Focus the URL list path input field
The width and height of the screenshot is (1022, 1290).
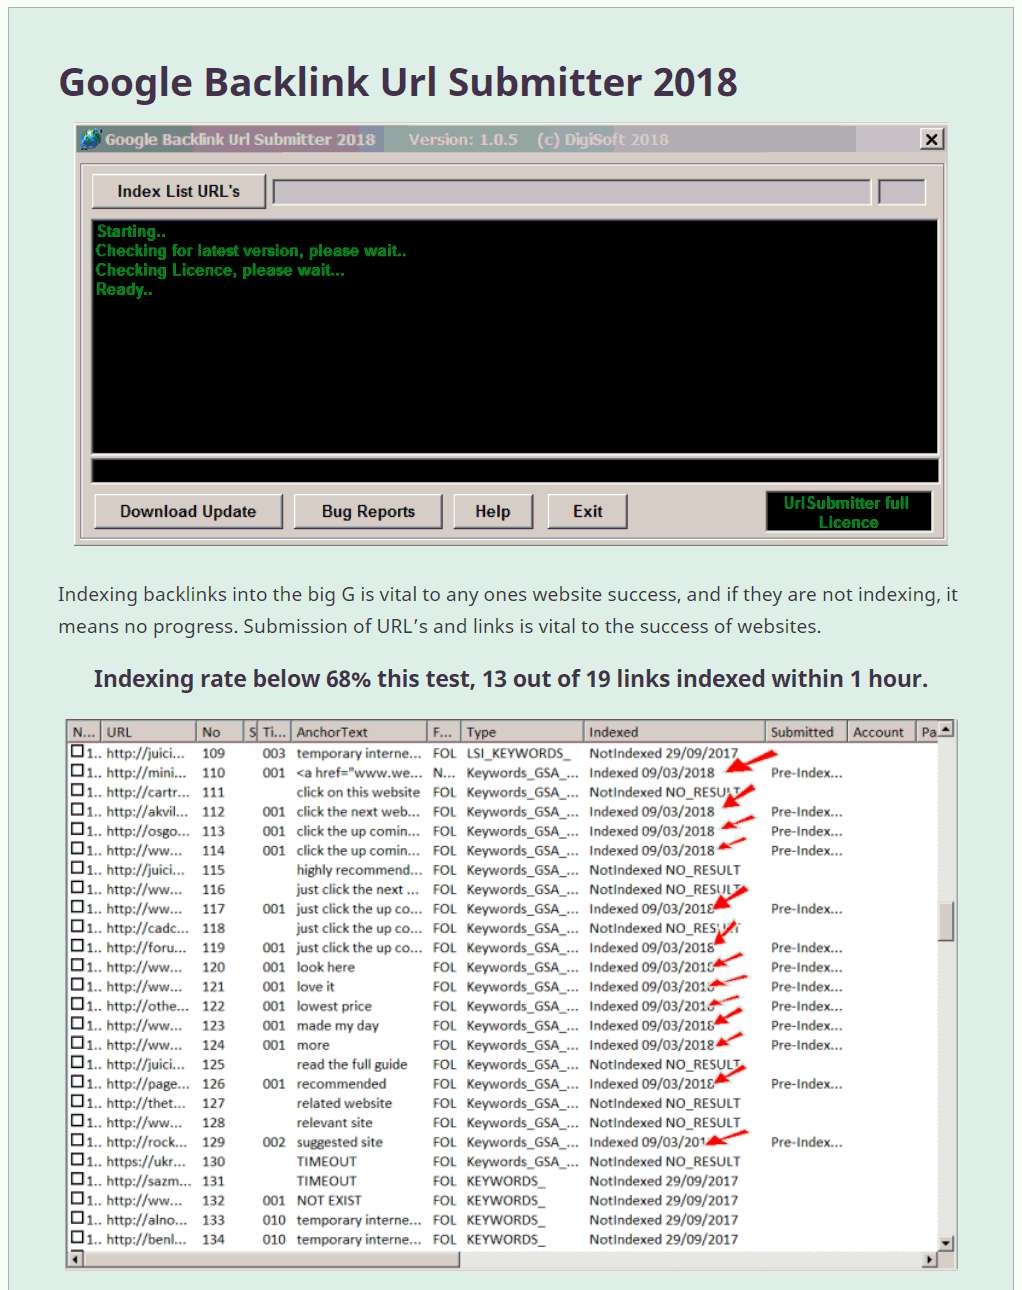coord(571,192)
